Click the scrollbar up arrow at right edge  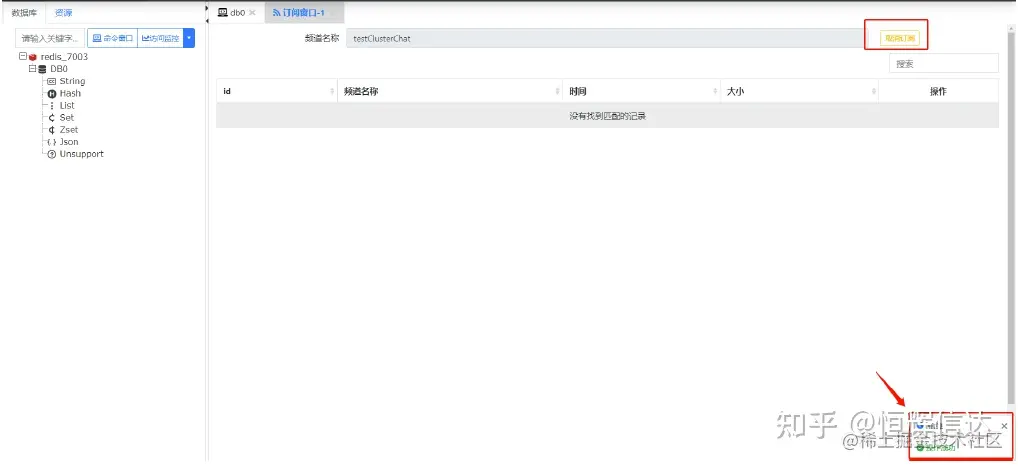tap(1013, 29)
